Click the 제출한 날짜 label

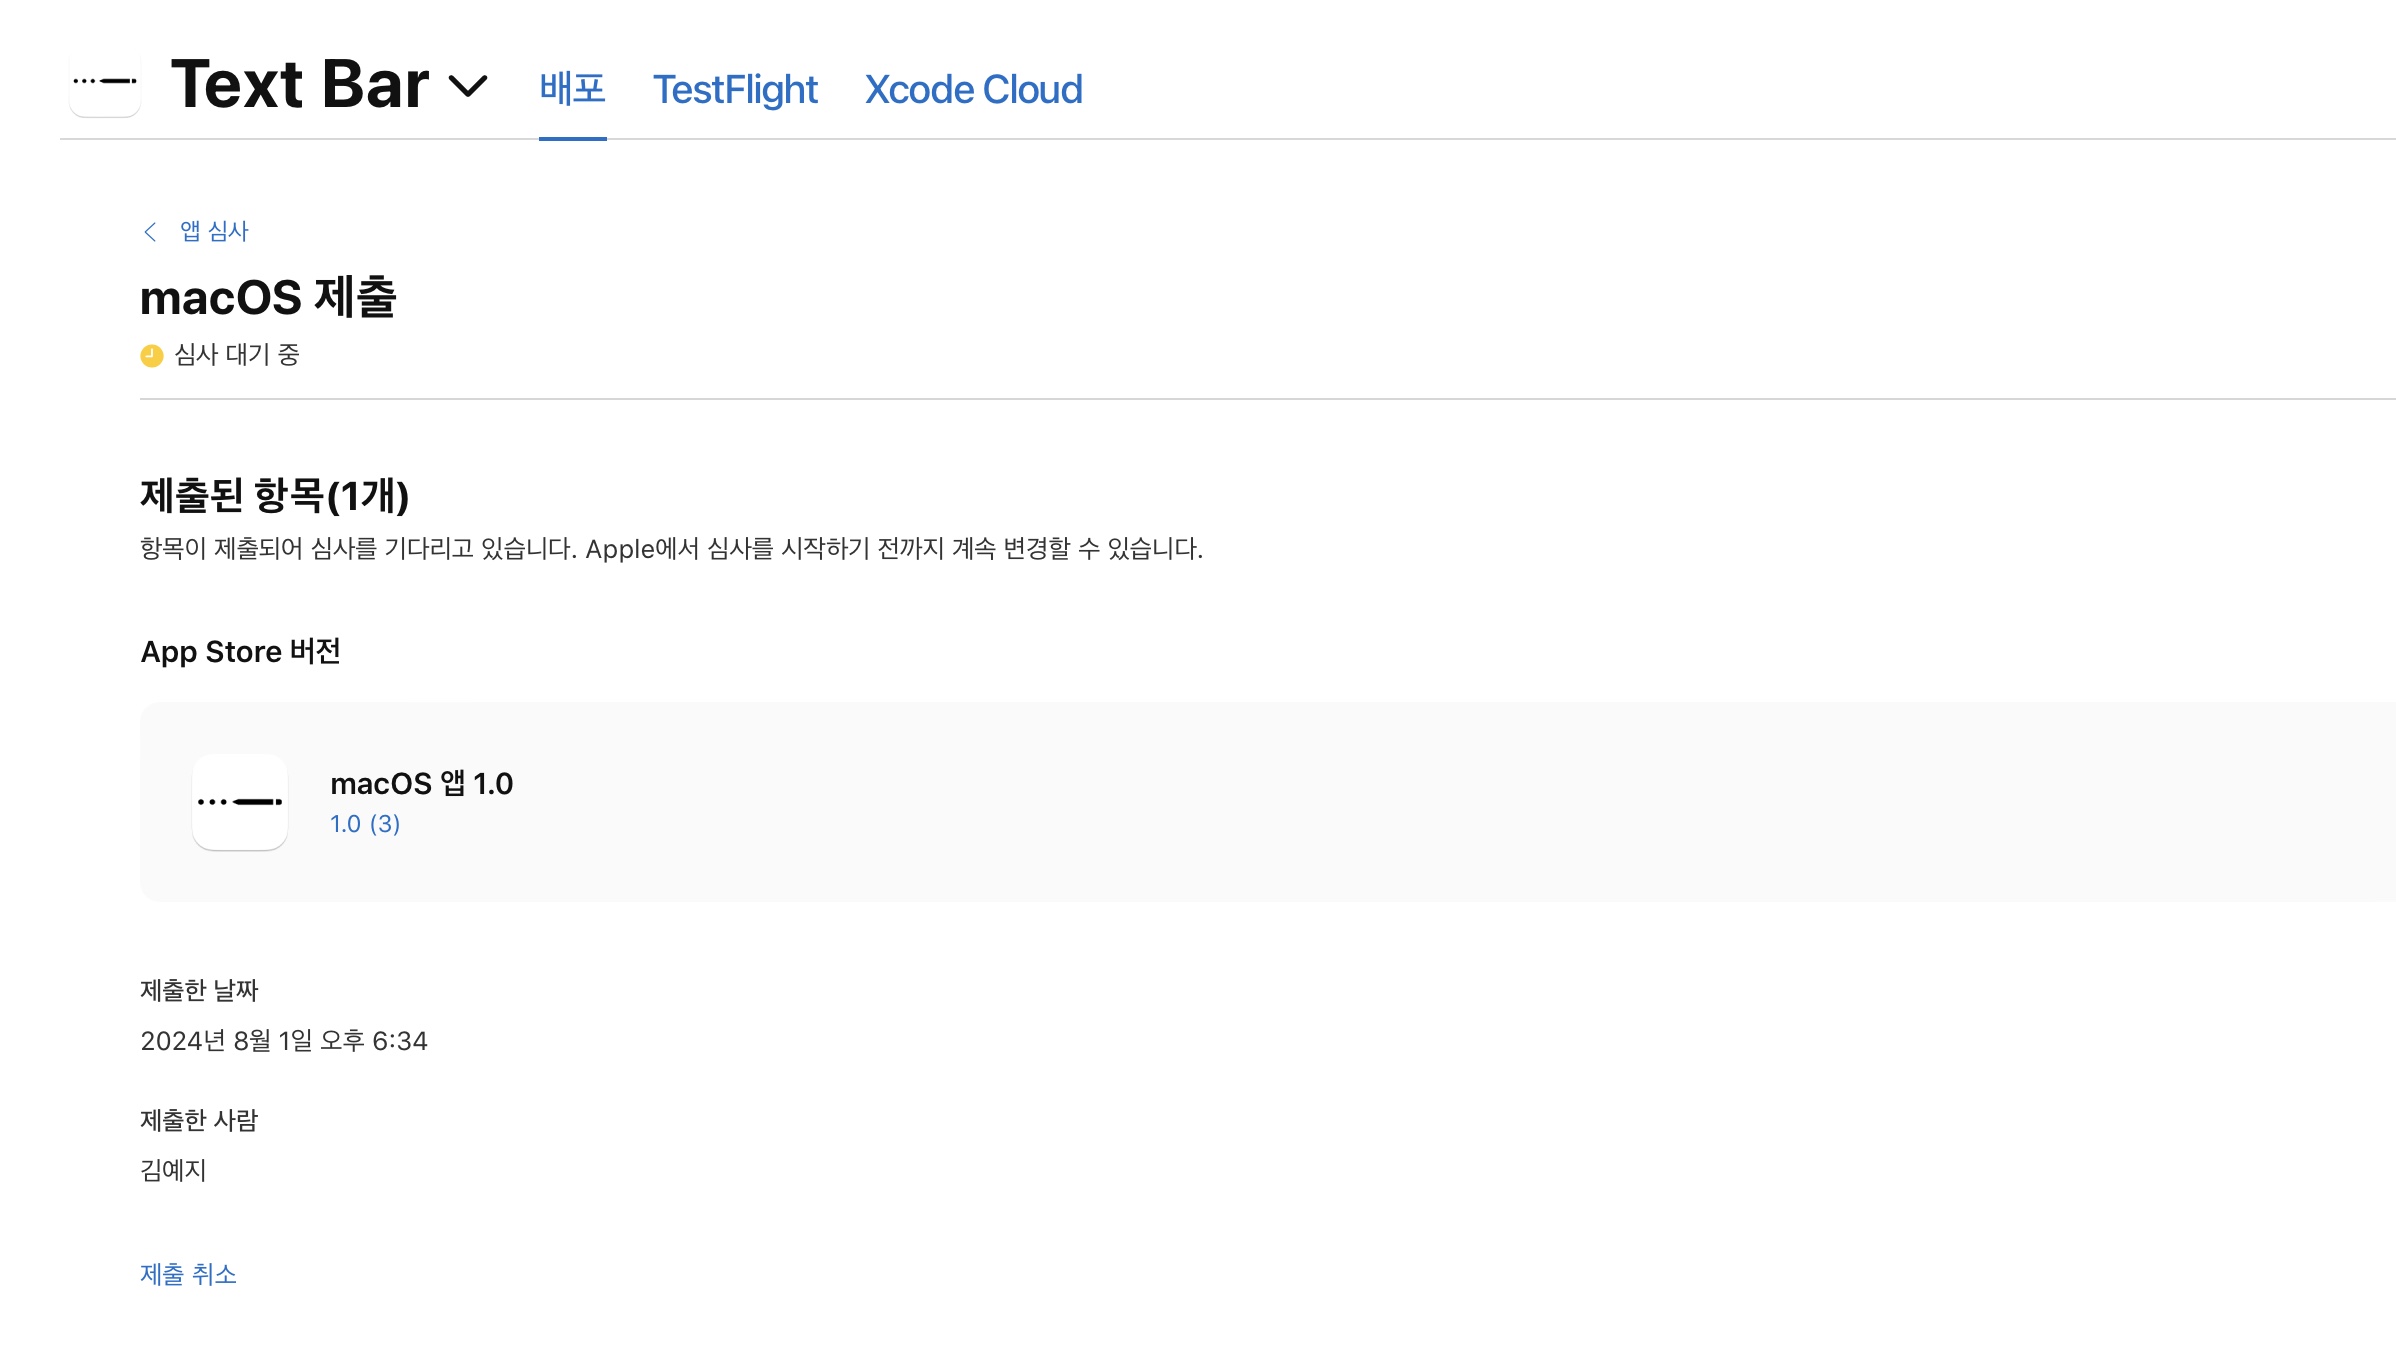(x=199, y=990)
